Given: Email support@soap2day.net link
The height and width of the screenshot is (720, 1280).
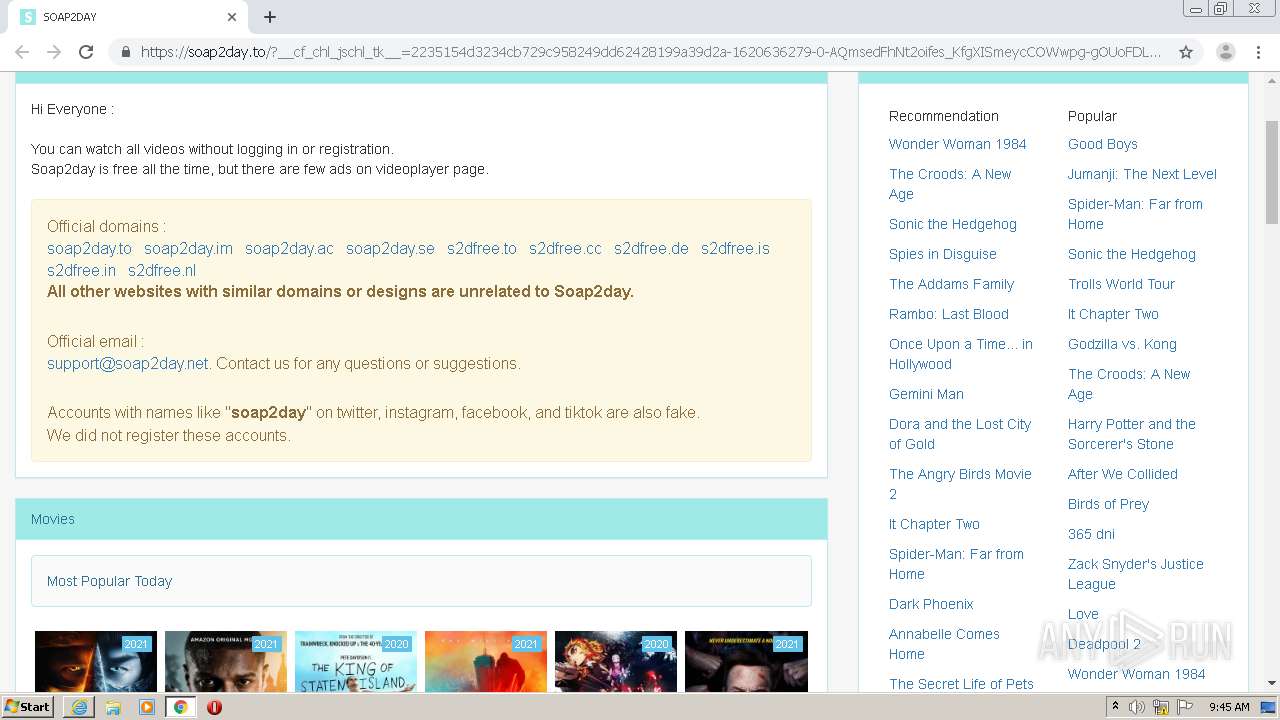Looking at the screenshot, I should (128, 363).
